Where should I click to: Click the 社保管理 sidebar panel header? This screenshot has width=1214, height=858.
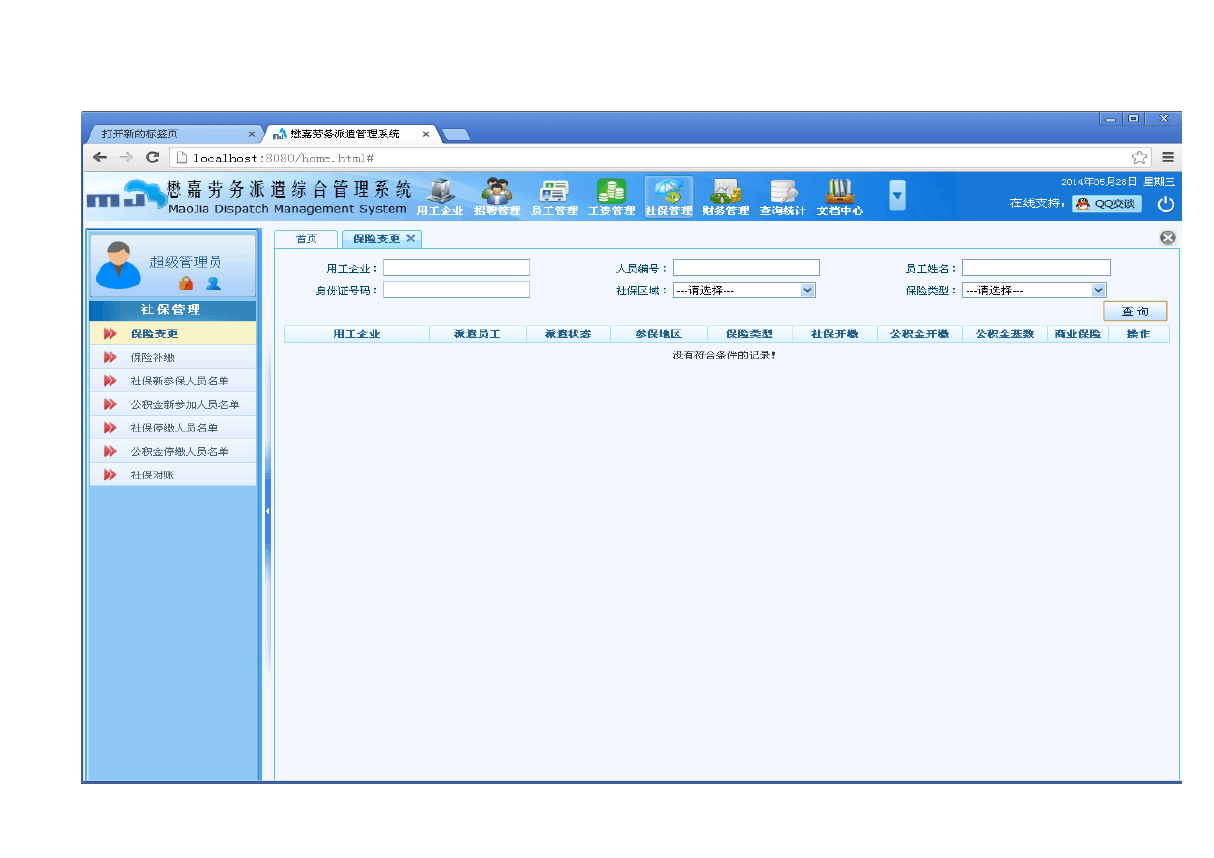(x=172, y=310)
